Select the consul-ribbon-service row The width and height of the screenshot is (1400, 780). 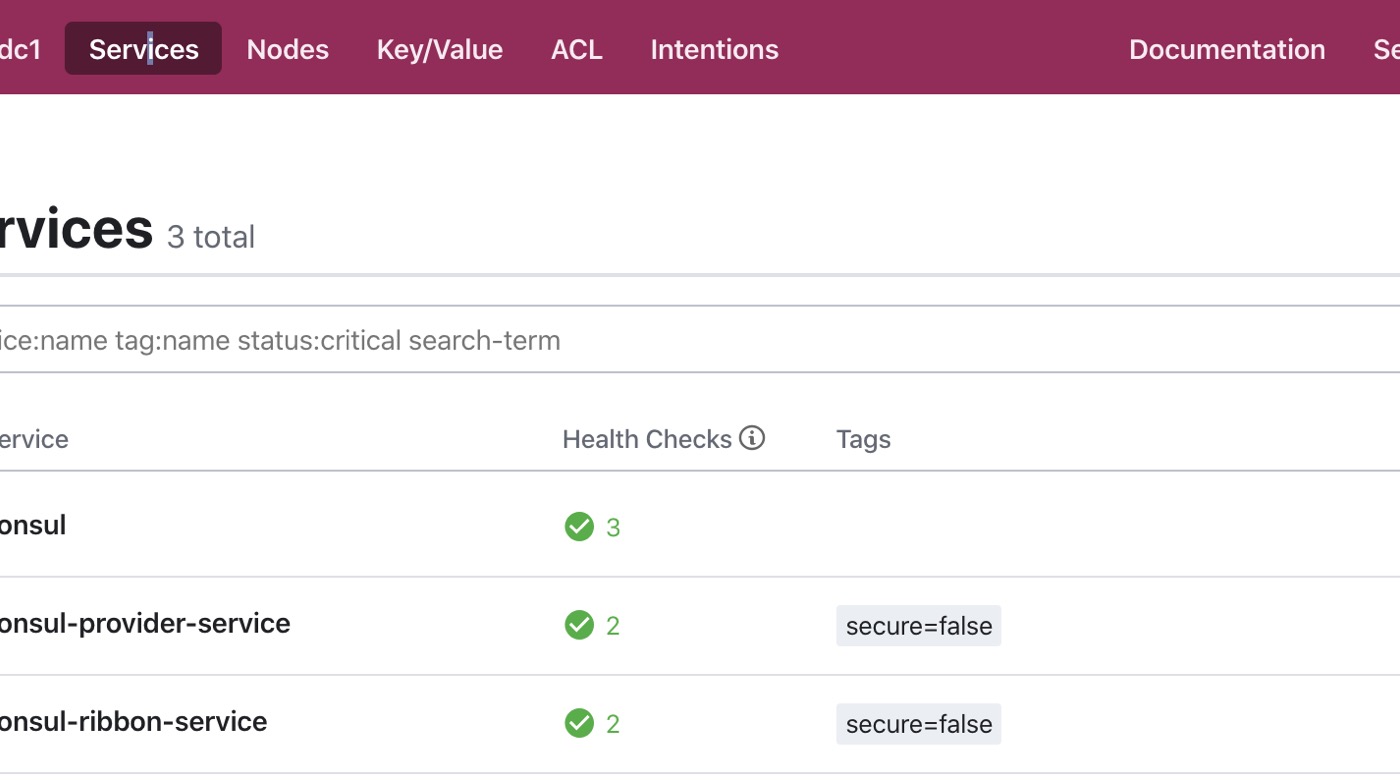coord(132,722)
